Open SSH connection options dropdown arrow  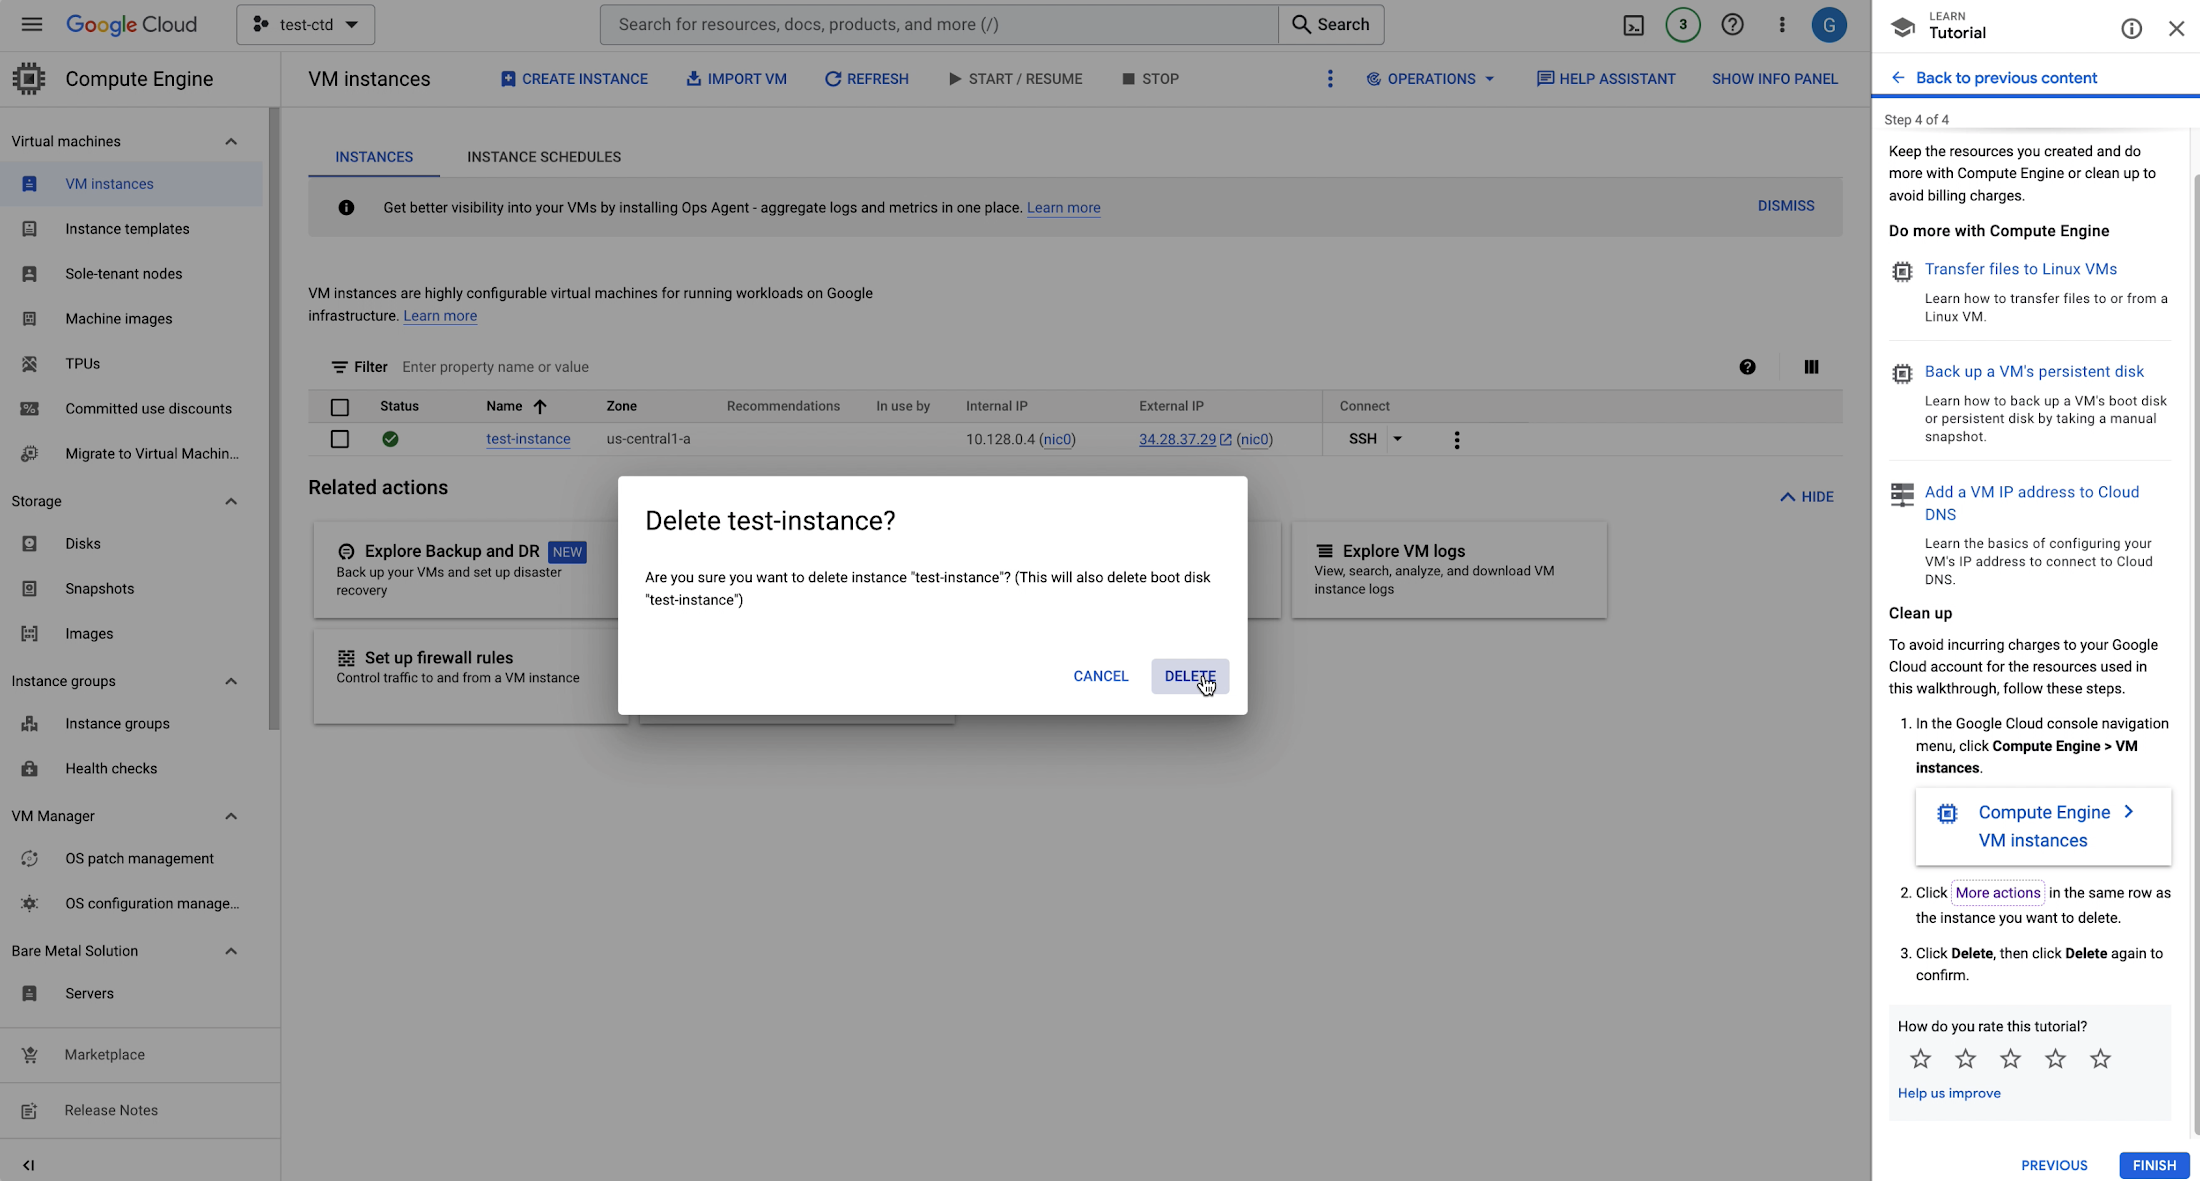coord(1397,439)
